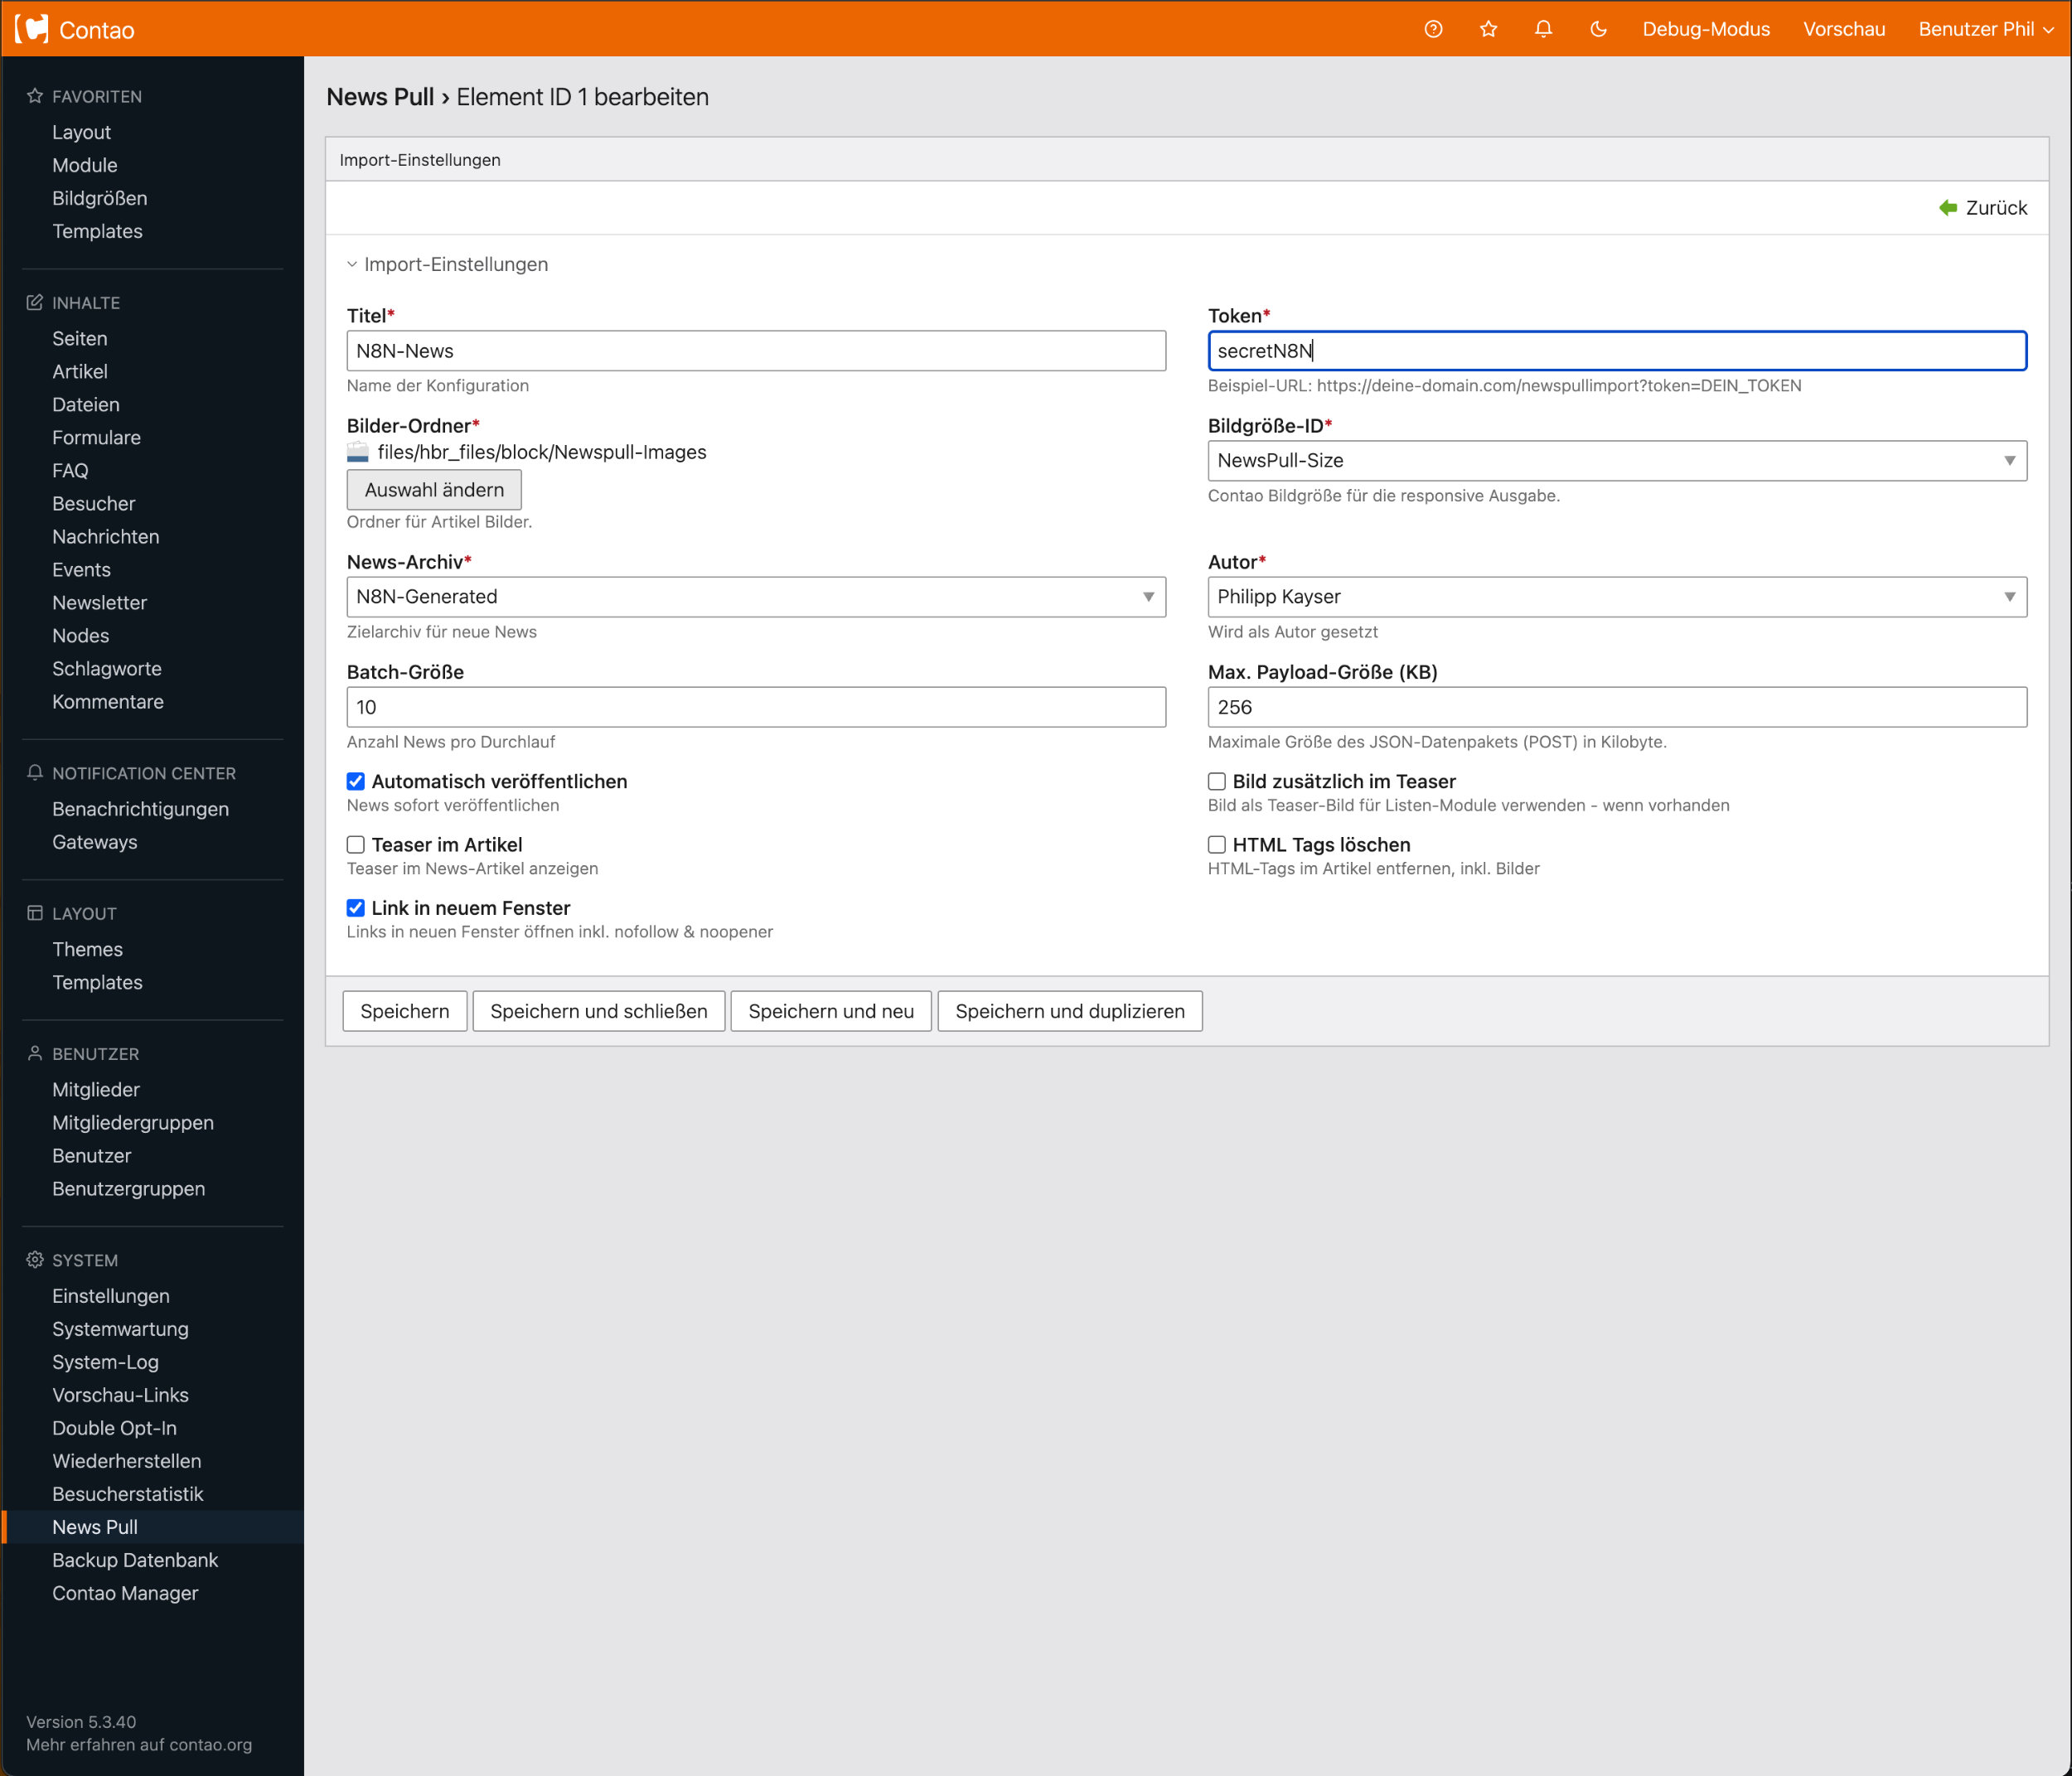Click the folder icon beside Newspull-Images path

tap(358, 453)
